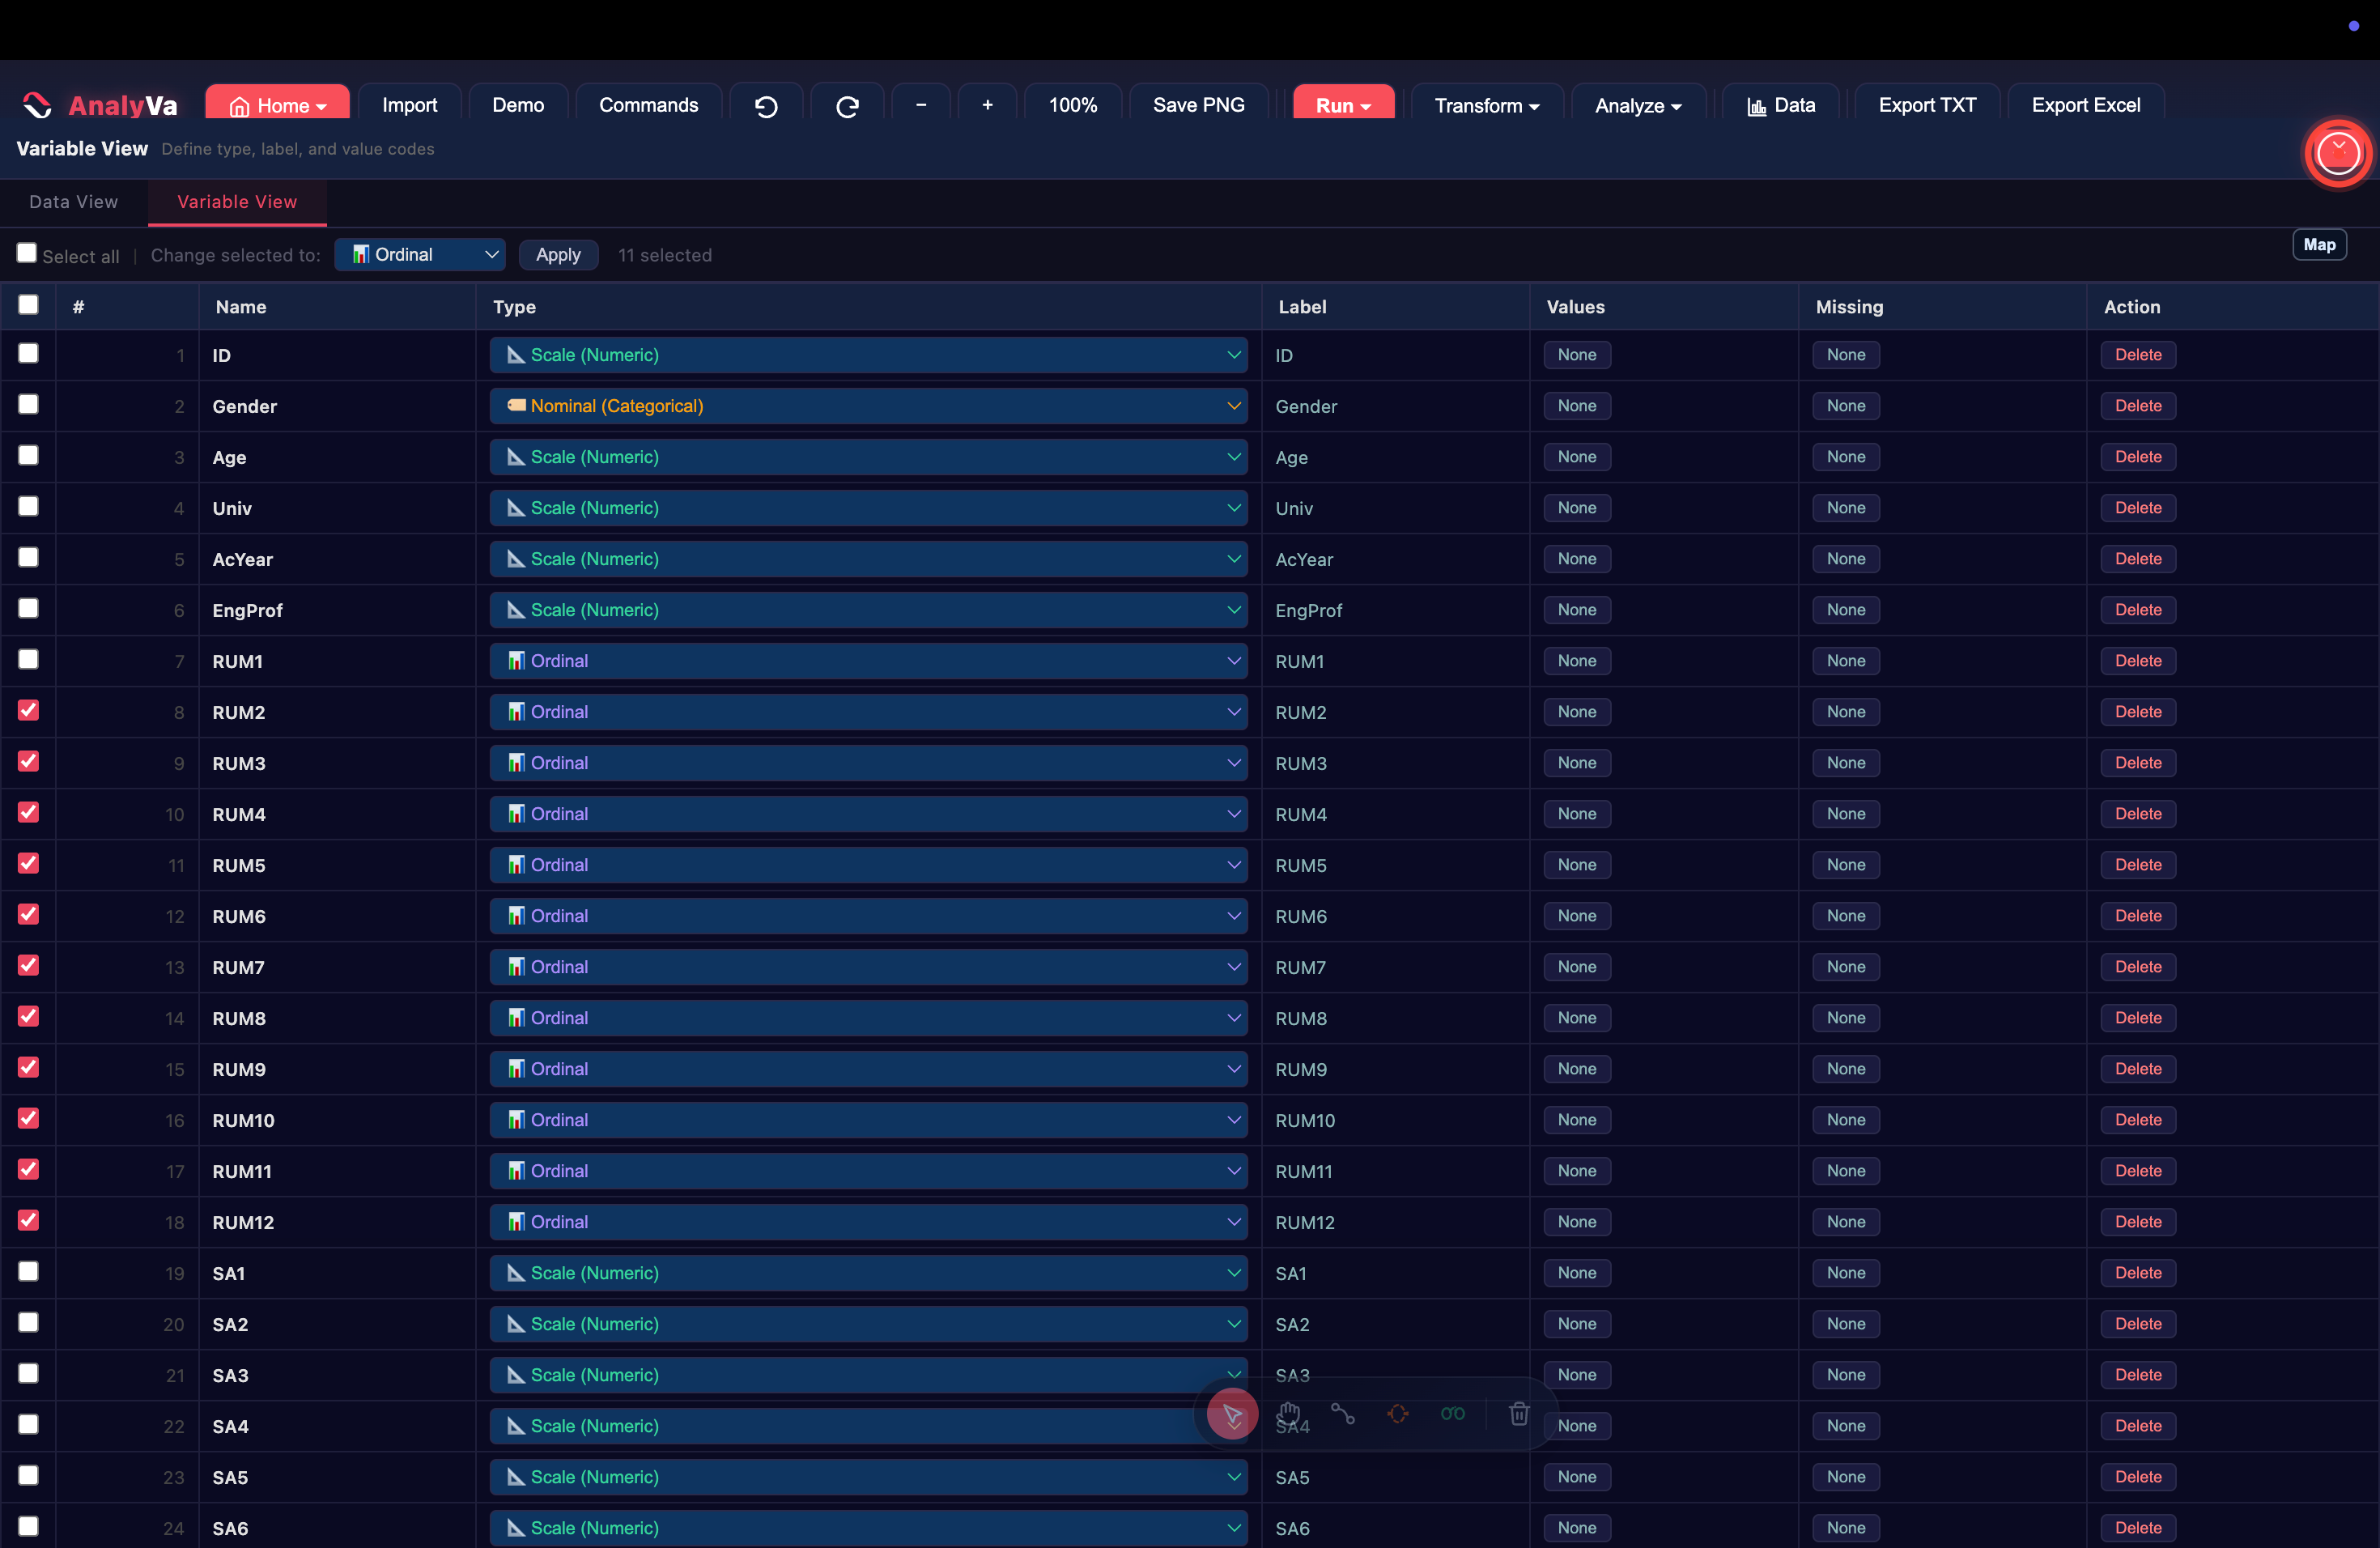The image size is (2380, 1548).
Task: Click the trash bin icon in floating toolbar
Action: pos(1519,1413)
